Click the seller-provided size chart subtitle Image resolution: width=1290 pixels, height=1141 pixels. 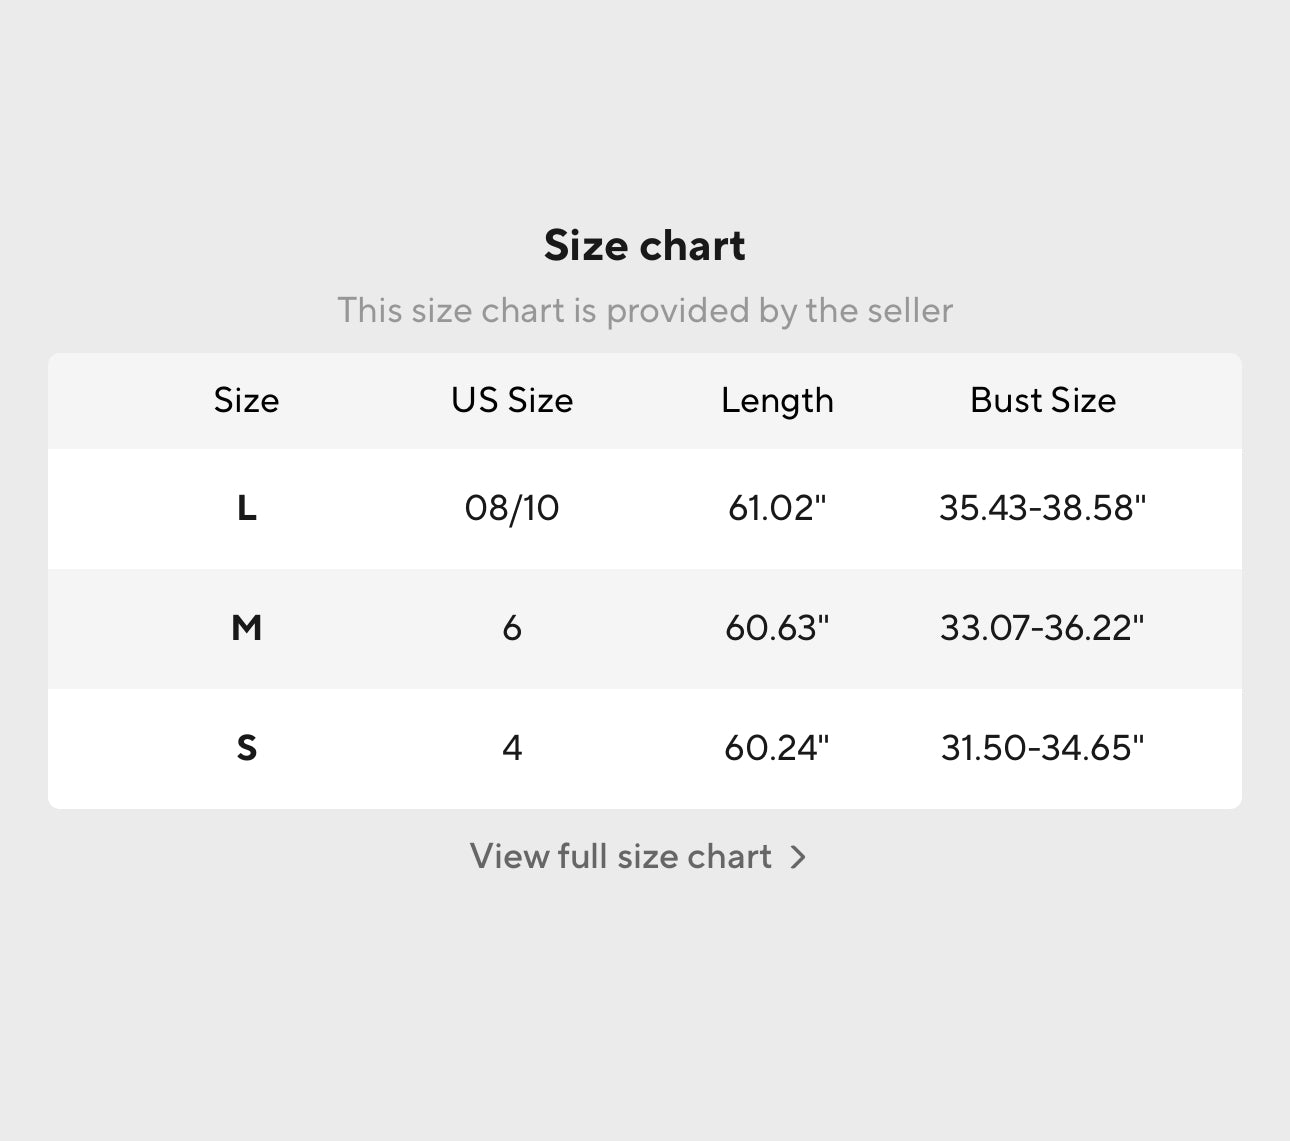click(645, 311)
